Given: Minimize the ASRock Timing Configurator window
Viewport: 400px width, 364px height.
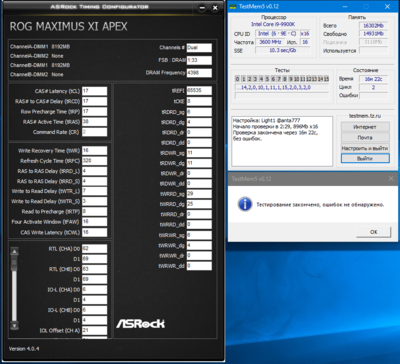Looking at the screenshot, I should pos(202,8).
